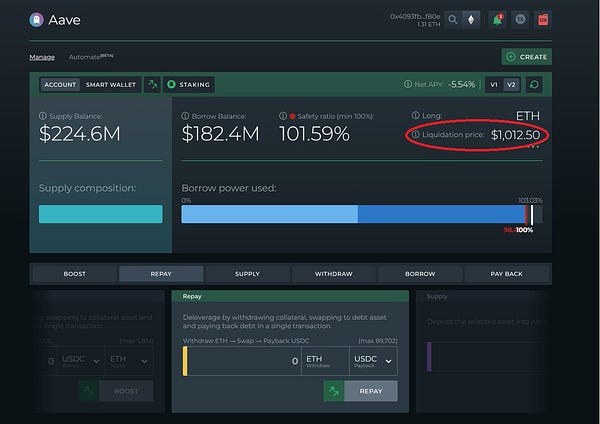Viewport: 600px width, 424px height.
Task: Click the plus icon on CREATE button
Action: point(510,57)
